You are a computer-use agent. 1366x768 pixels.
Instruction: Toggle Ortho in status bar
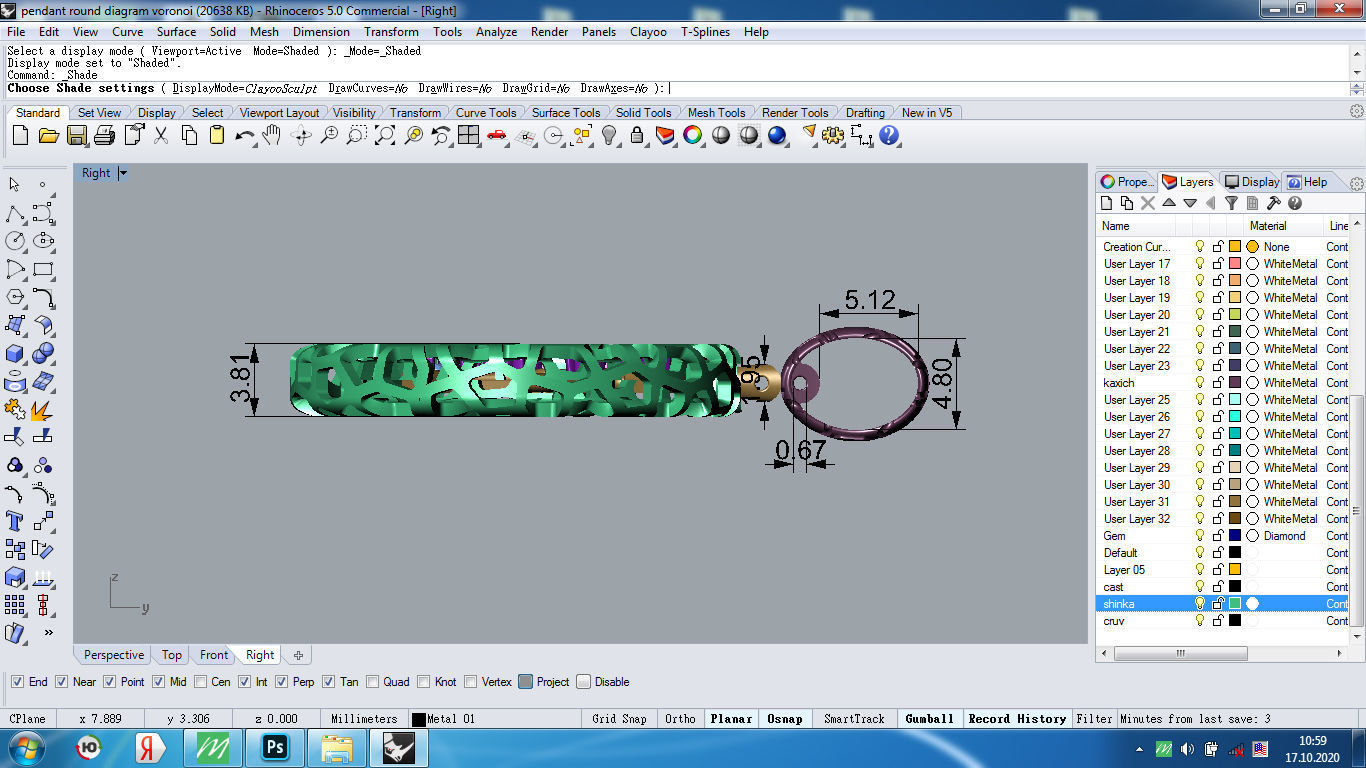pos(680,719)
